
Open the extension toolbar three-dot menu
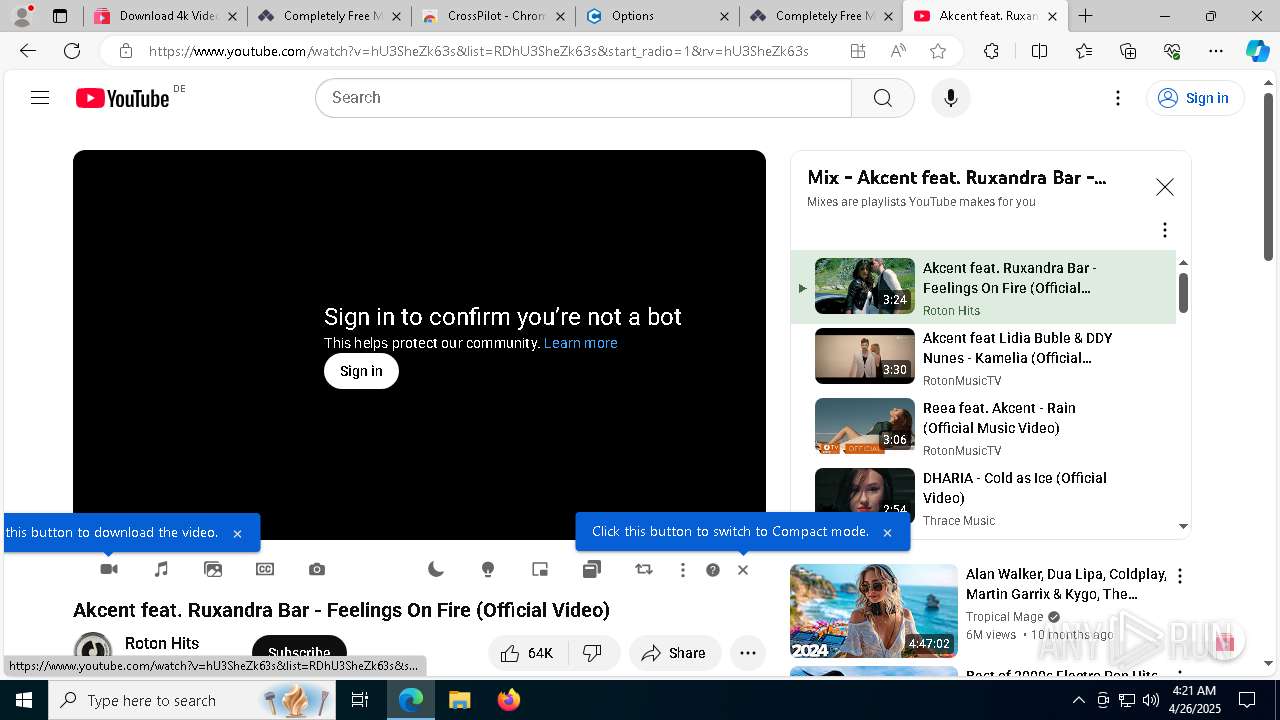coord(683,570)
